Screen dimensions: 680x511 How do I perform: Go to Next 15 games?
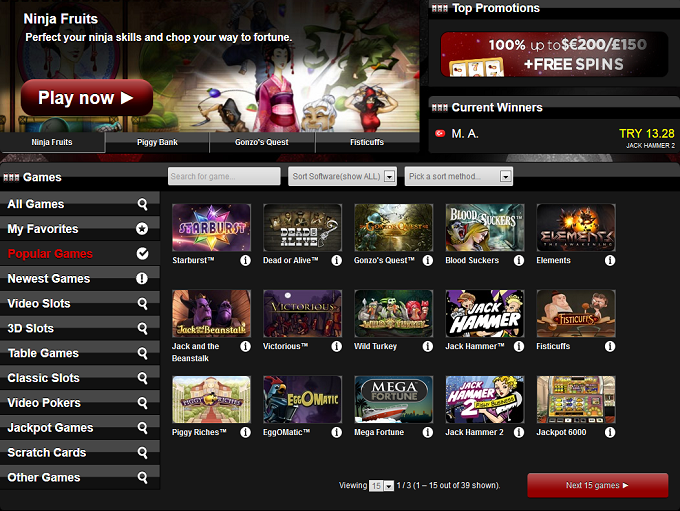click(598, 485)
